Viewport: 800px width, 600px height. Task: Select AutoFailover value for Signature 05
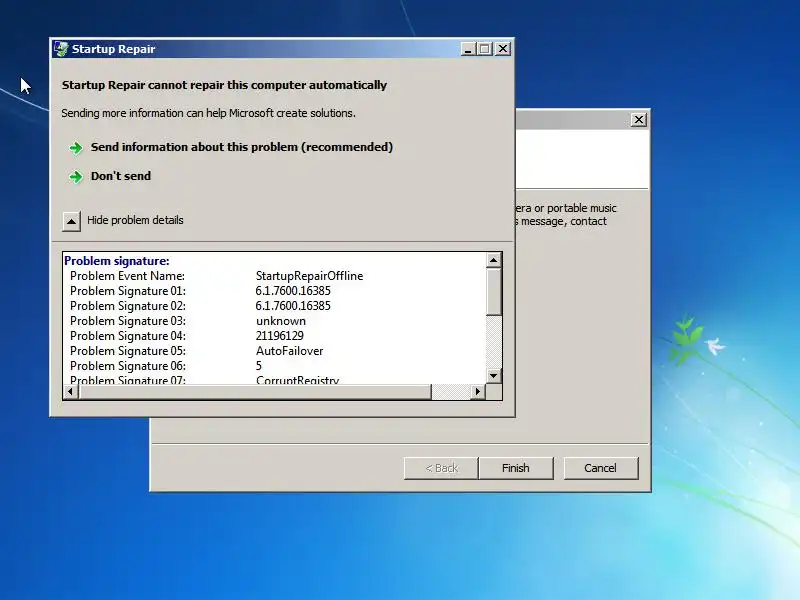[290, 351]
